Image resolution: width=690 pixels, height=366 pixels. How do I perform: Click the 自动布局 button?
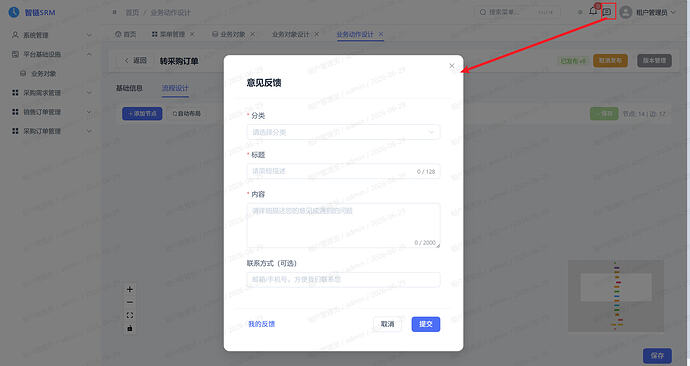pos(187,113)
